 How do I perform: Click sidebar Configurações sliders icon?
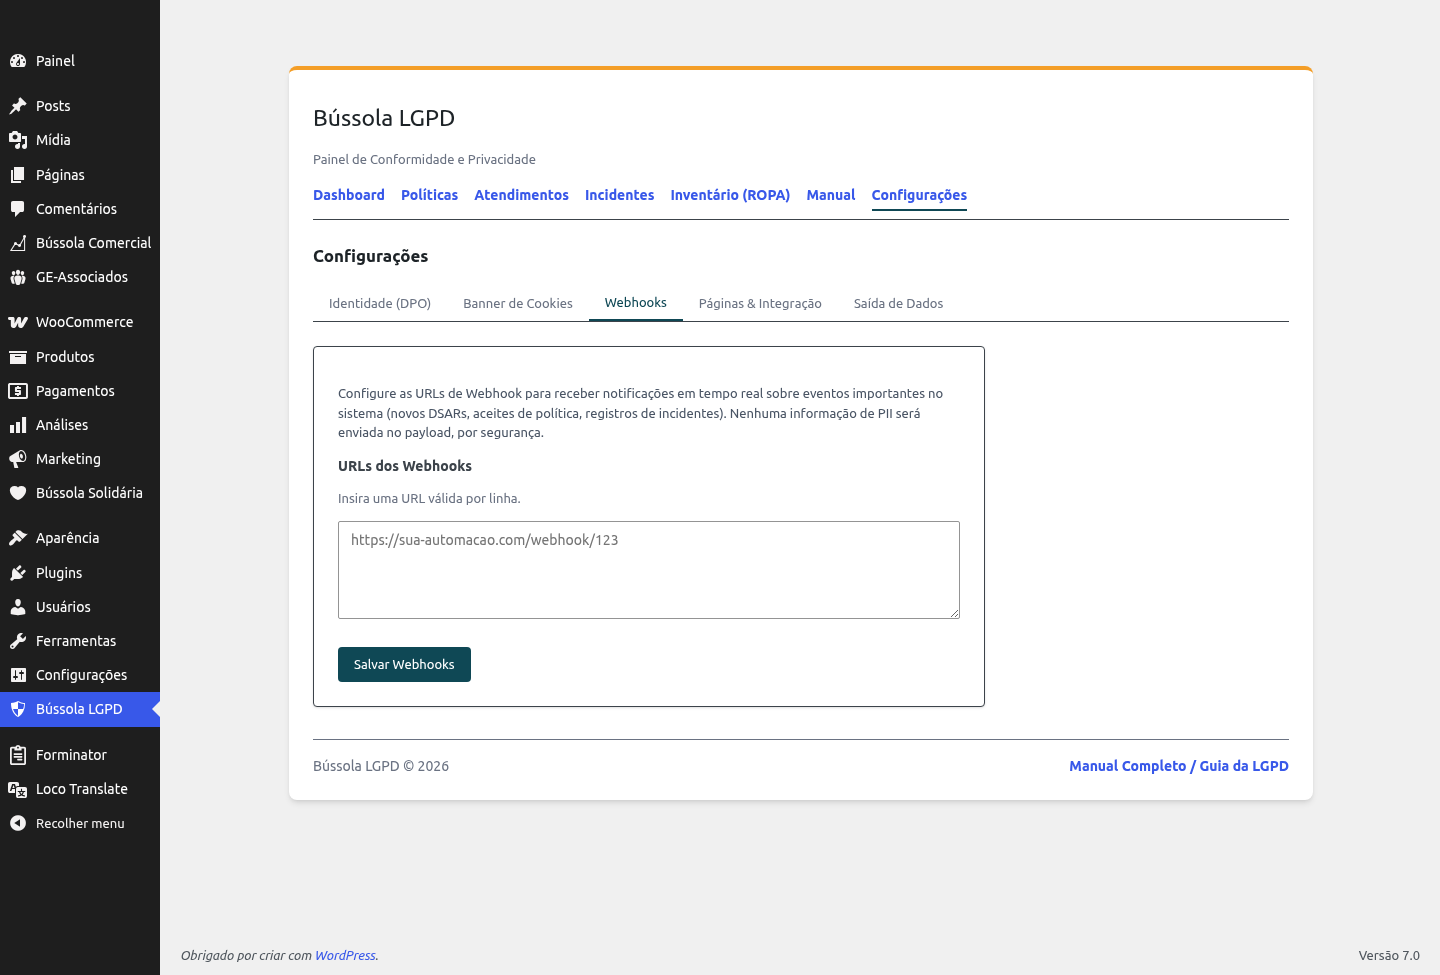18,675
